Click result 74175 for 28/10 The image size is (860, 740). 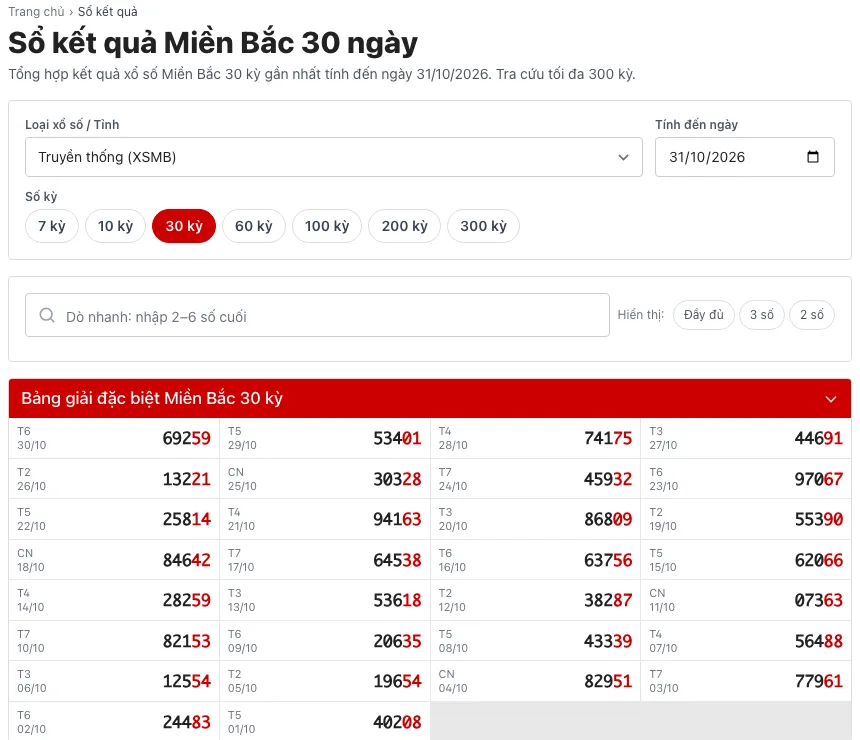608,438
